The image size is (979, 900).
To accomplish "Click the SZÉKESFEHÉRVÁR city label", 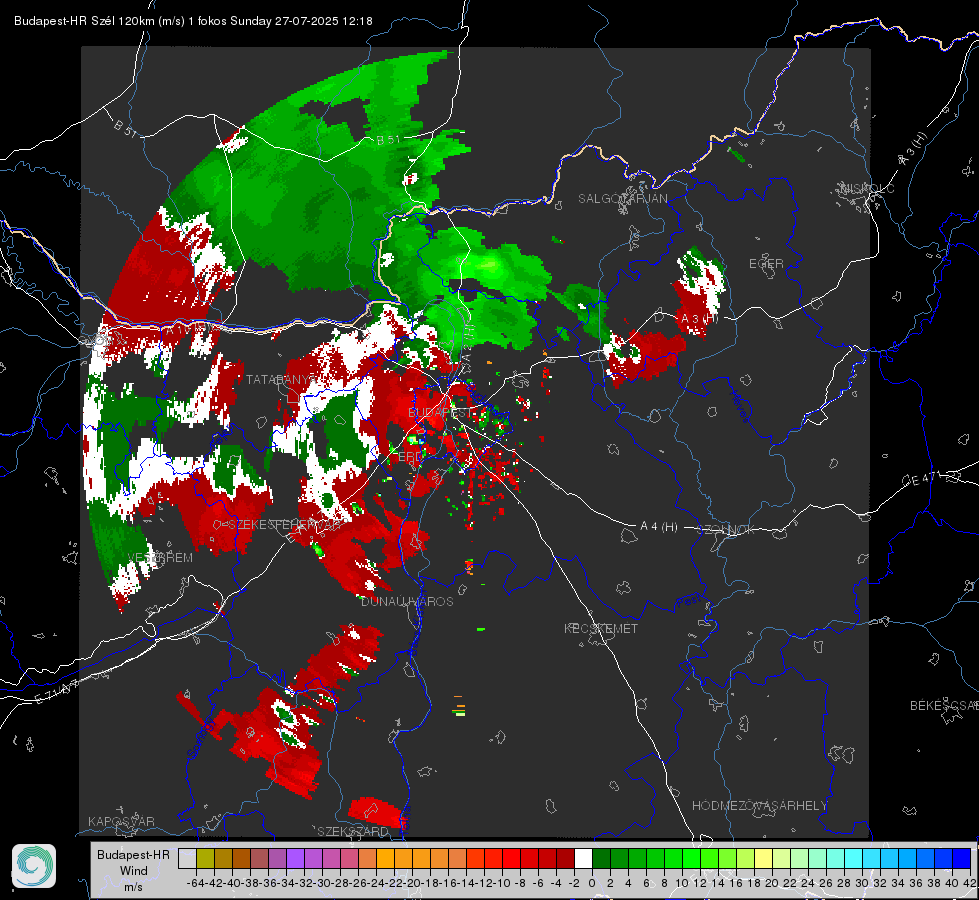I will 285,525.
